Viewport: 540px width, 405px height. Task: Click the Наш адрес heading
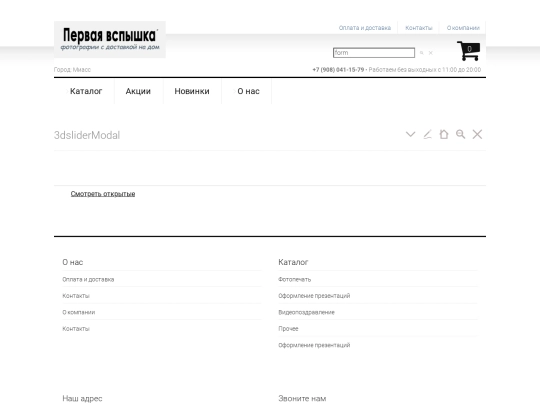click(82, 398)
